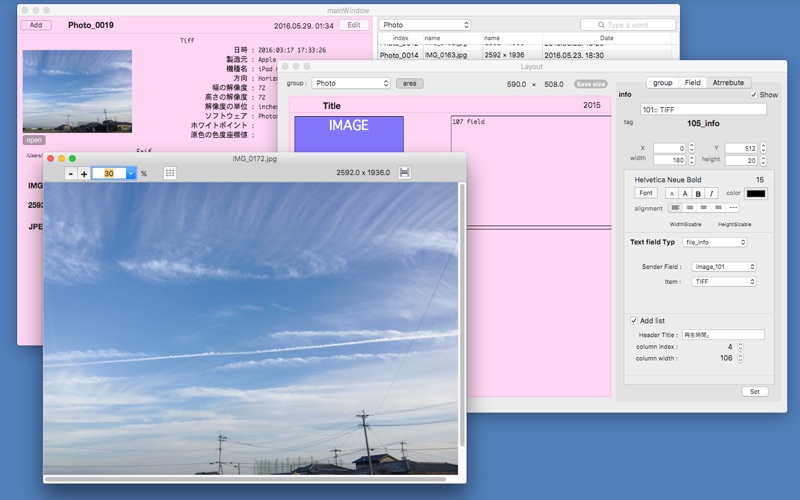Open the Text field Typ file_info dropdown
Screen dimensions: 800x500
point(714,242)
